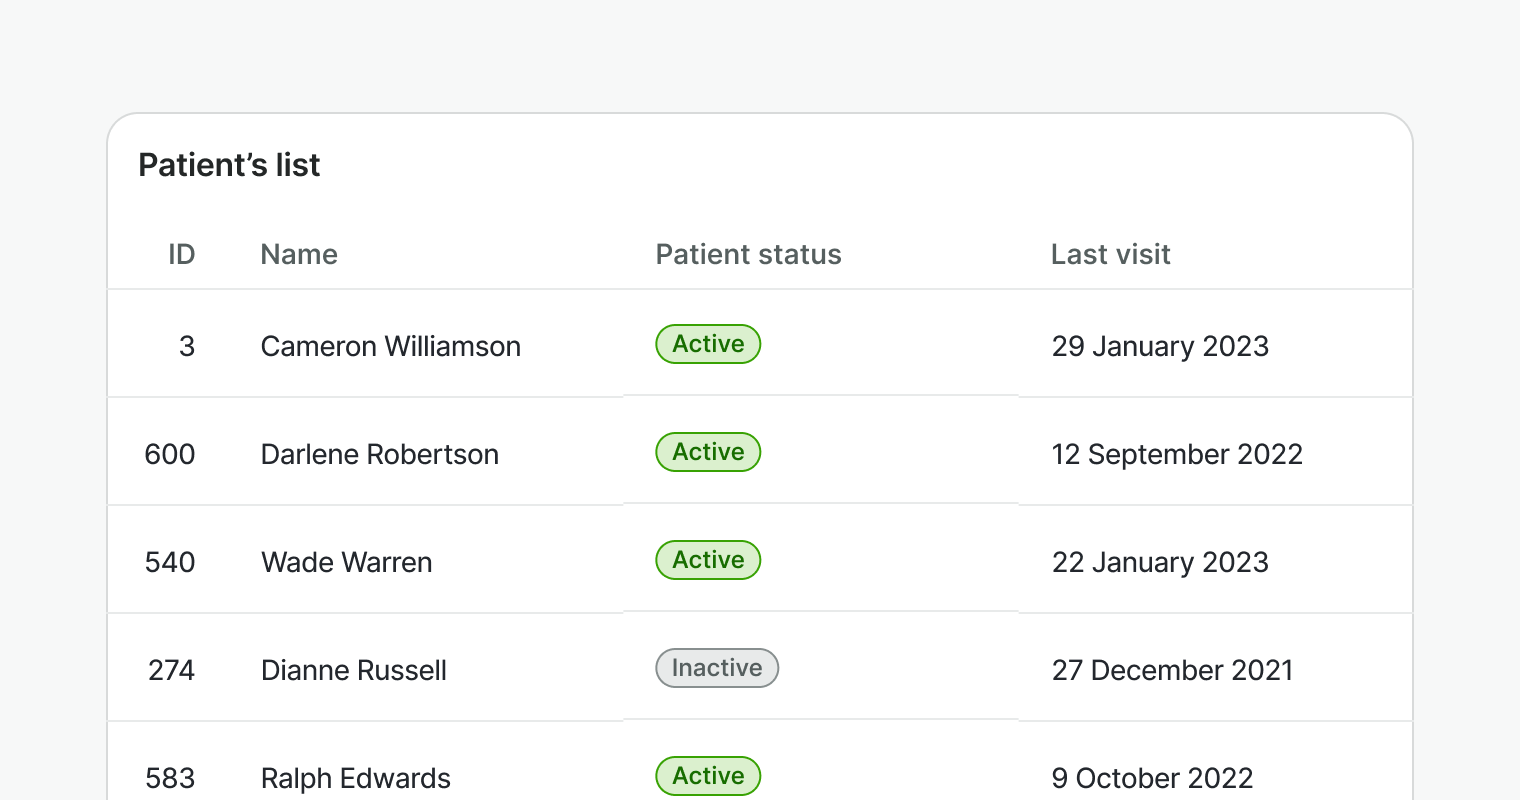Click the ID column header
This screenshot has height=800, width=1520.
click(181, 254)
